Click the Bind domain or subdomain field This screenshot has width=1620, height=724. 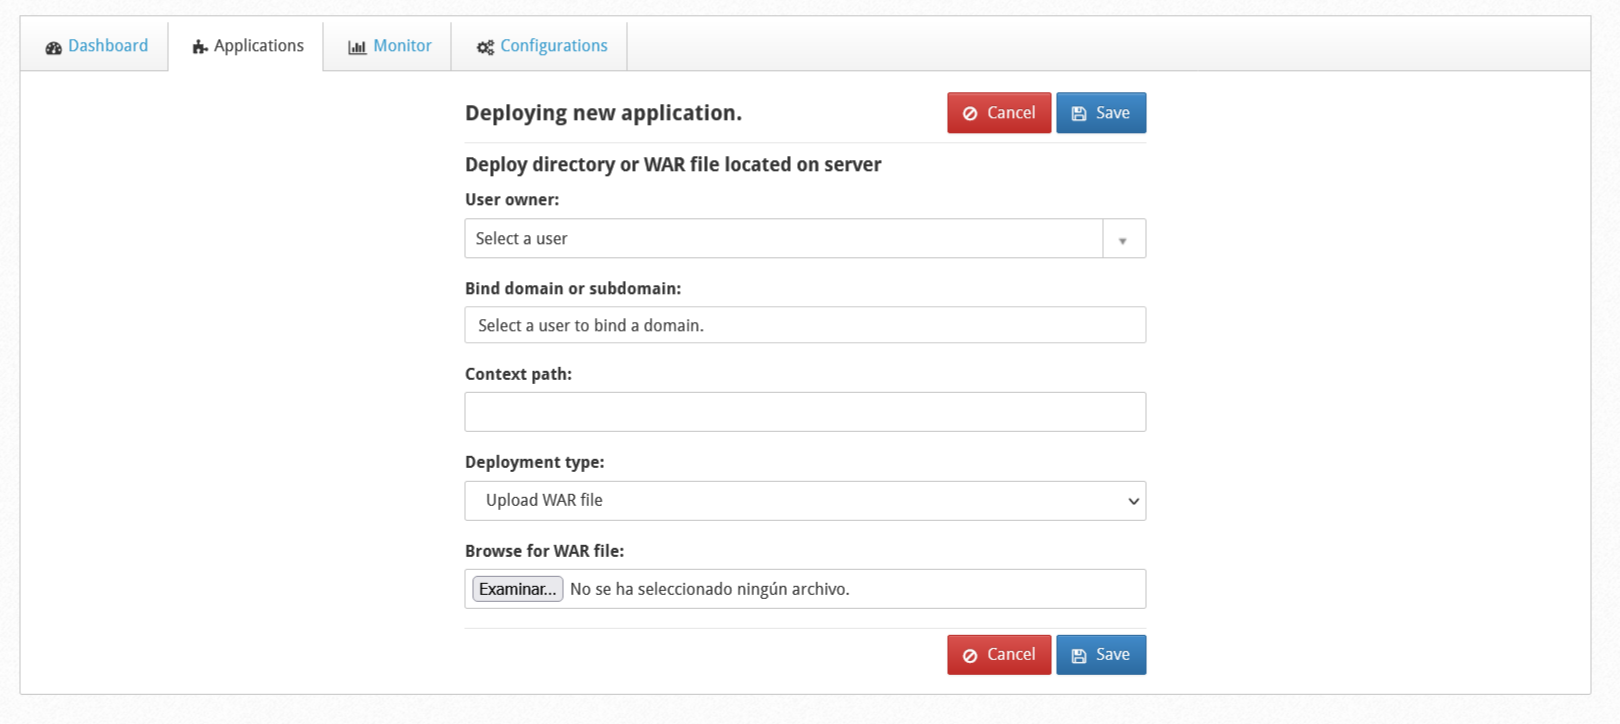click(x=805, y=325)
